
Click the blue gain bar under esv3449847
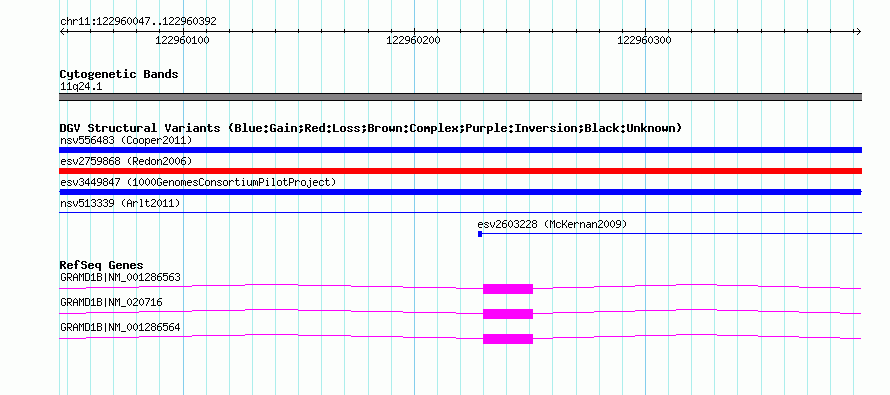(x=460, y=192)
